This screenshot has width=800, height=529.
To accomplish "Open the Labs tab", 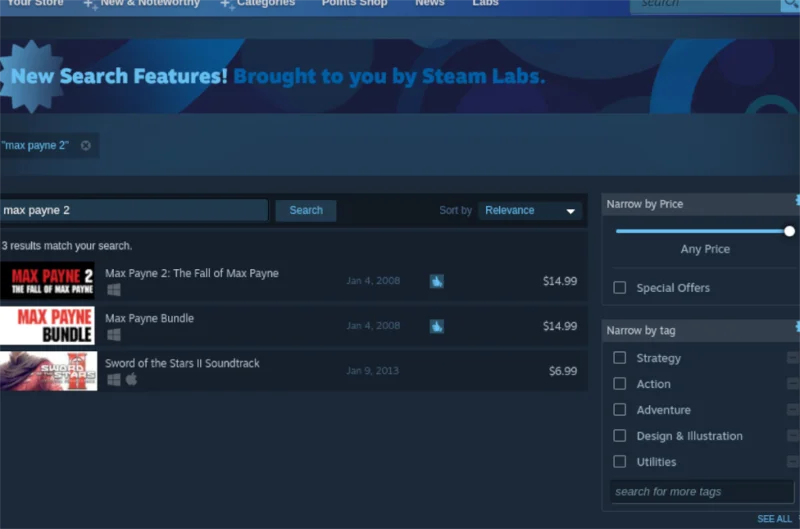I will click(485, 3).
